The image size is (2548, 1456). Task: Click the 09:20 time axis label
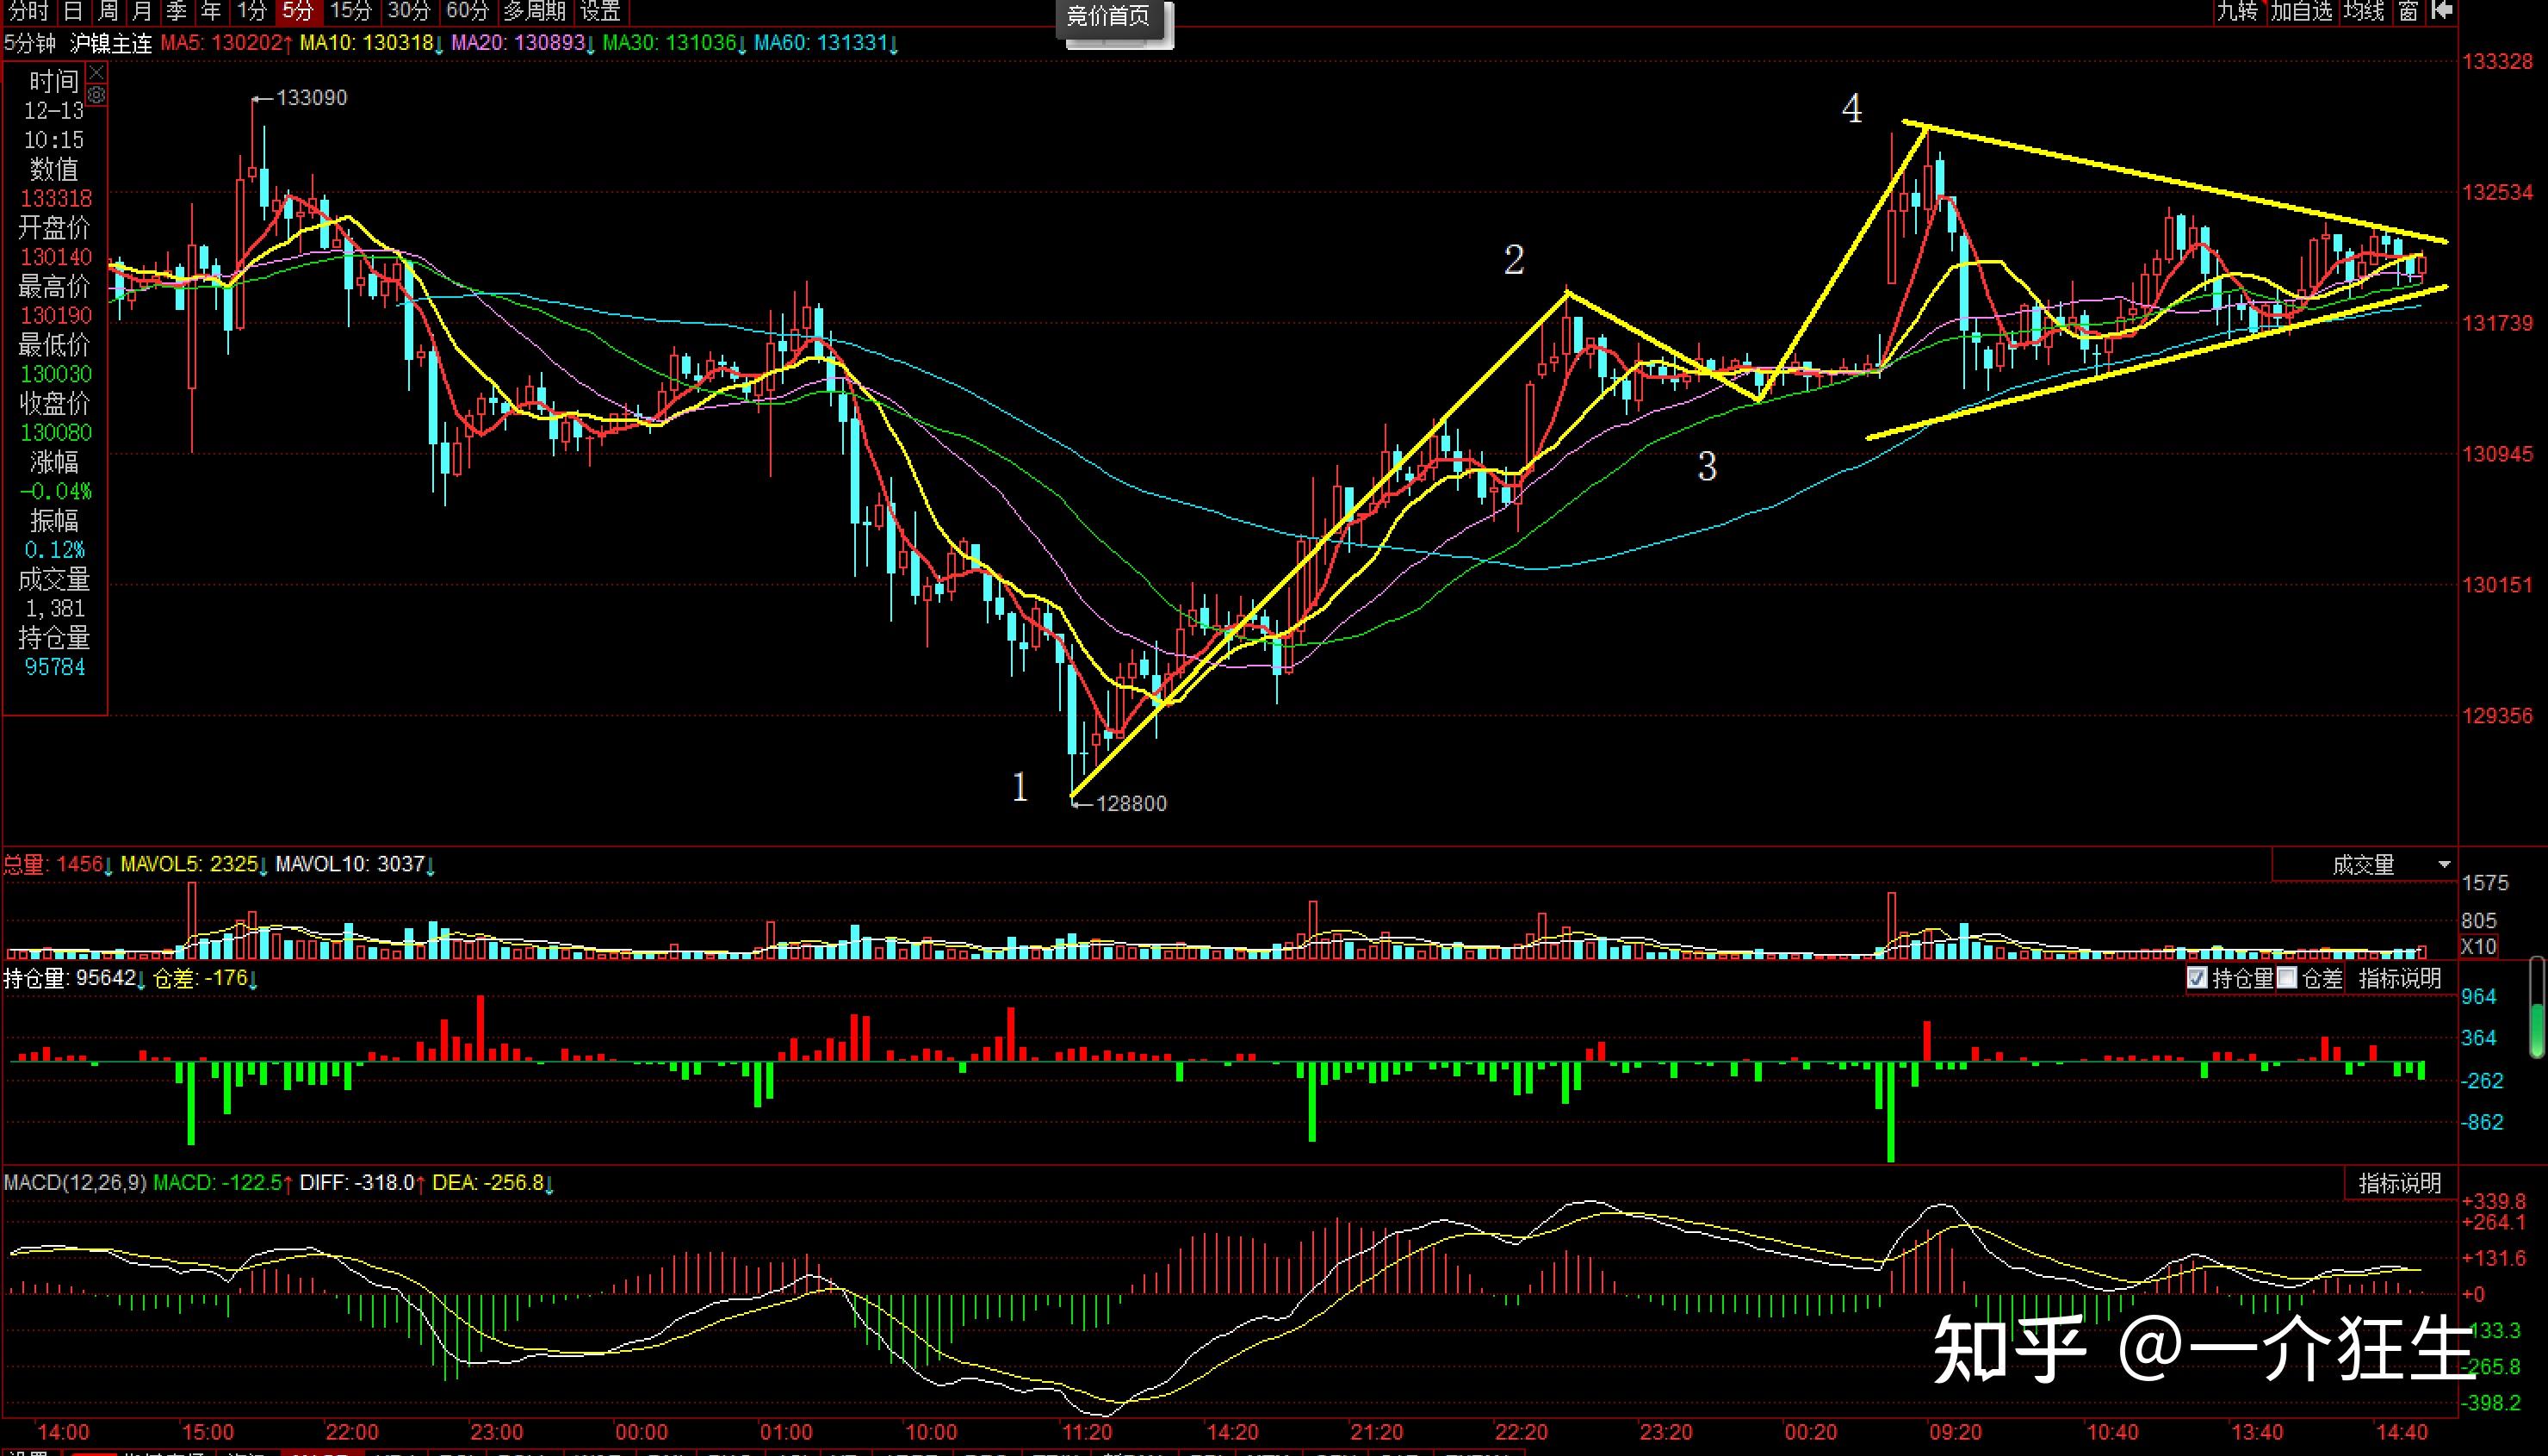point(1955,1432)
